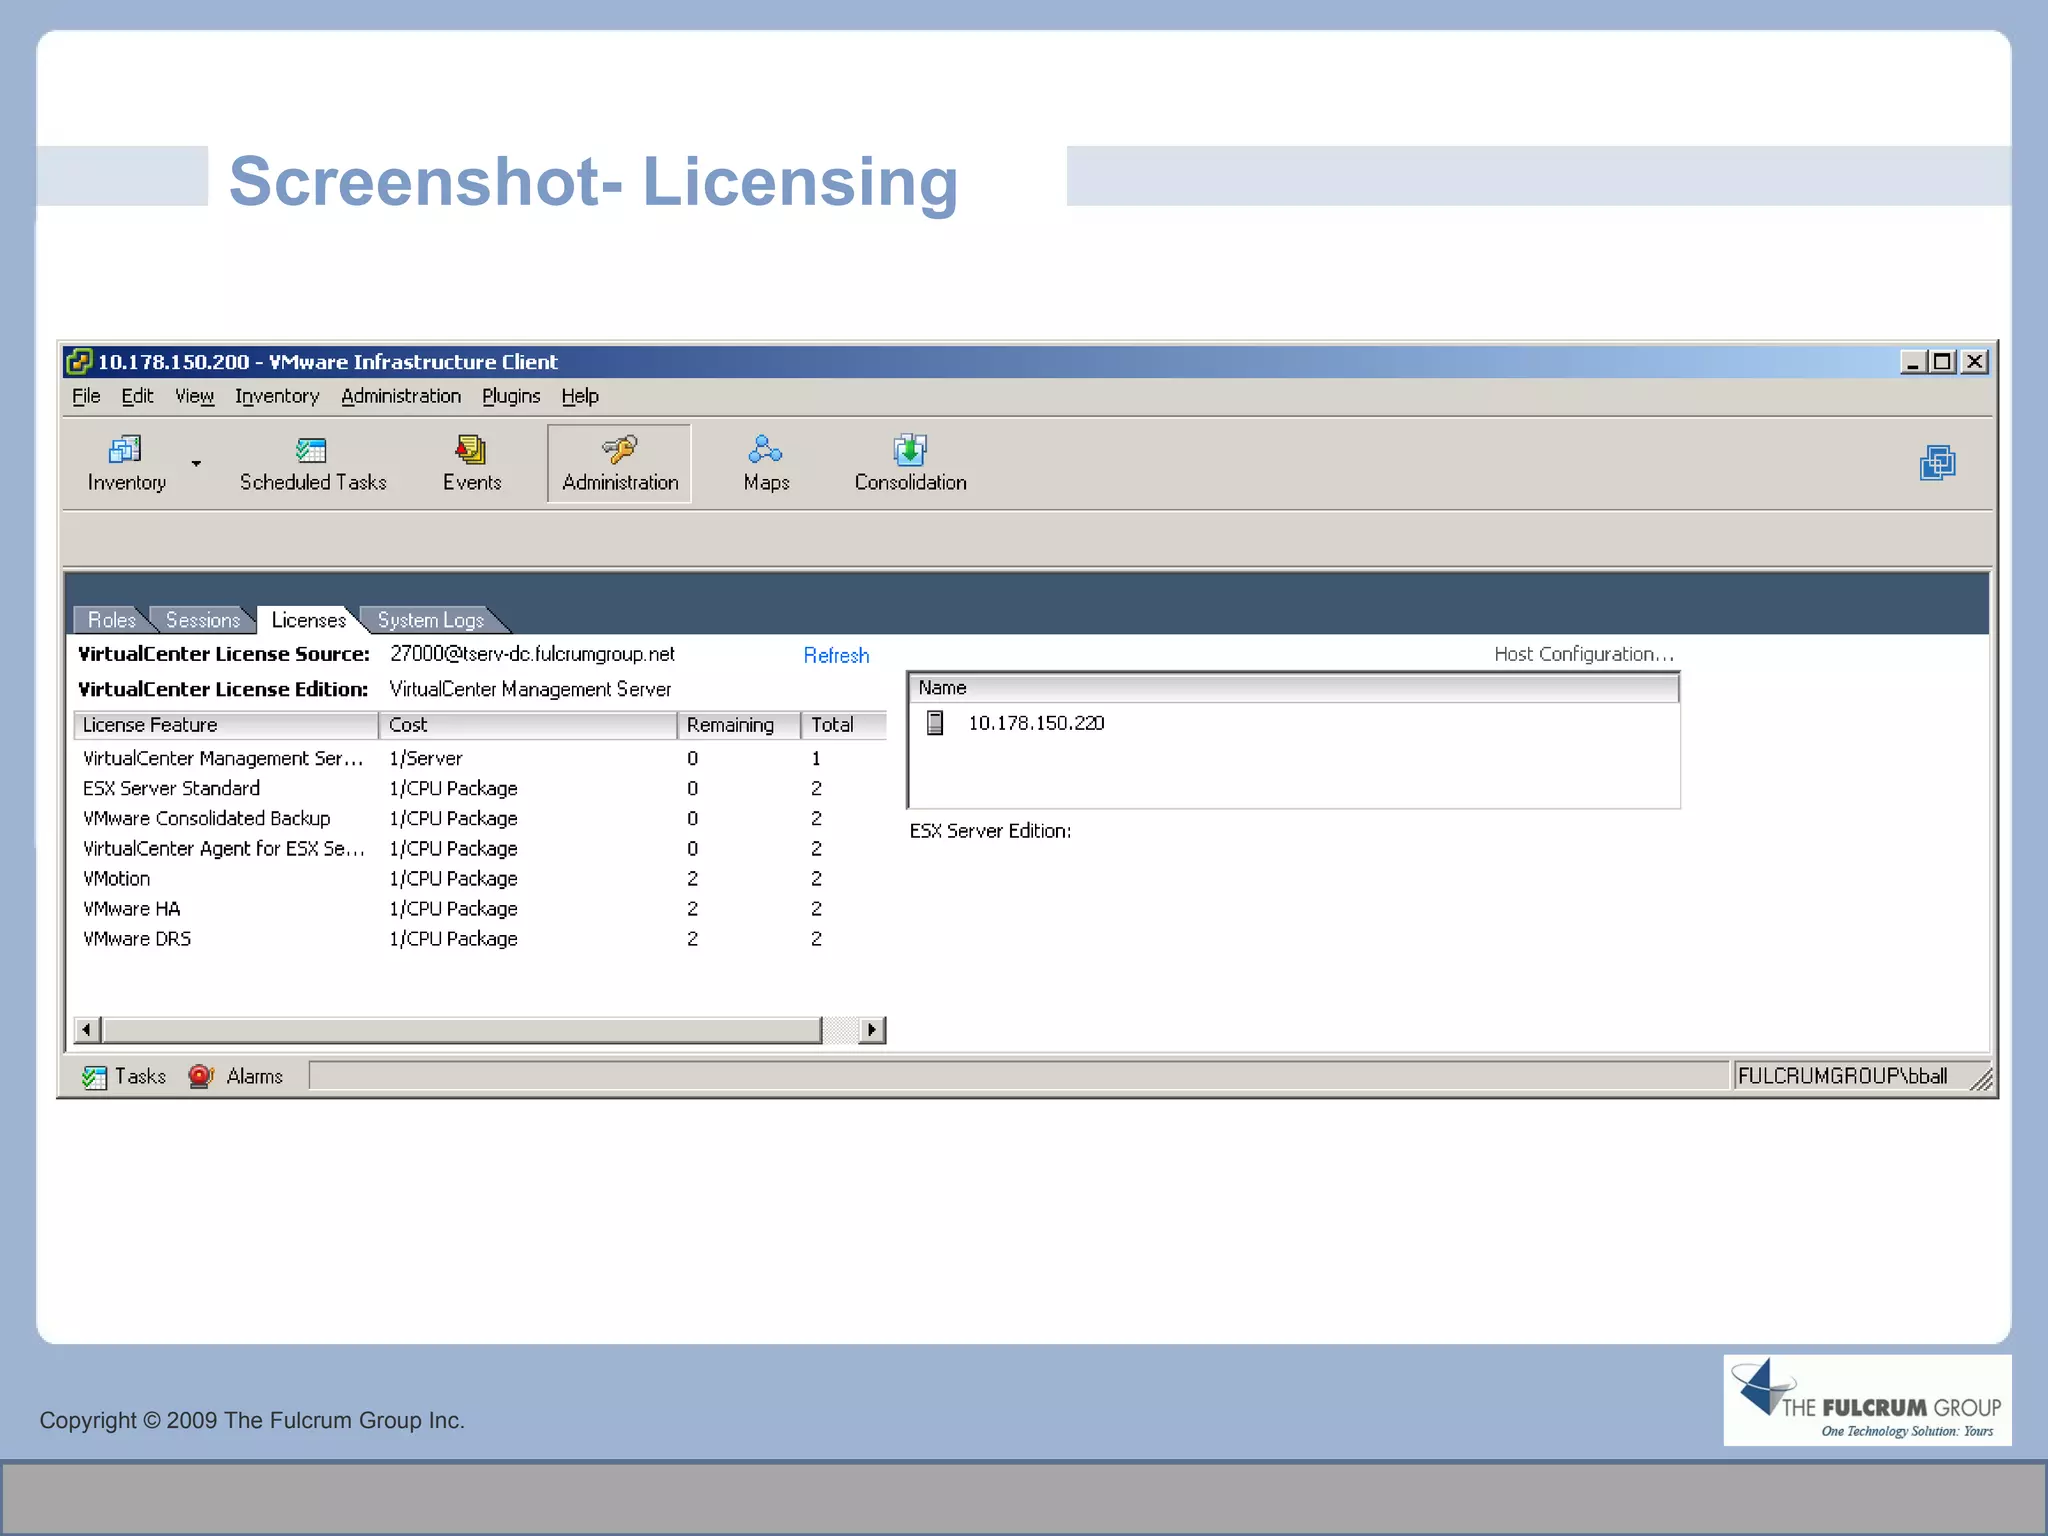Open the Edit menu

[137, 396]
